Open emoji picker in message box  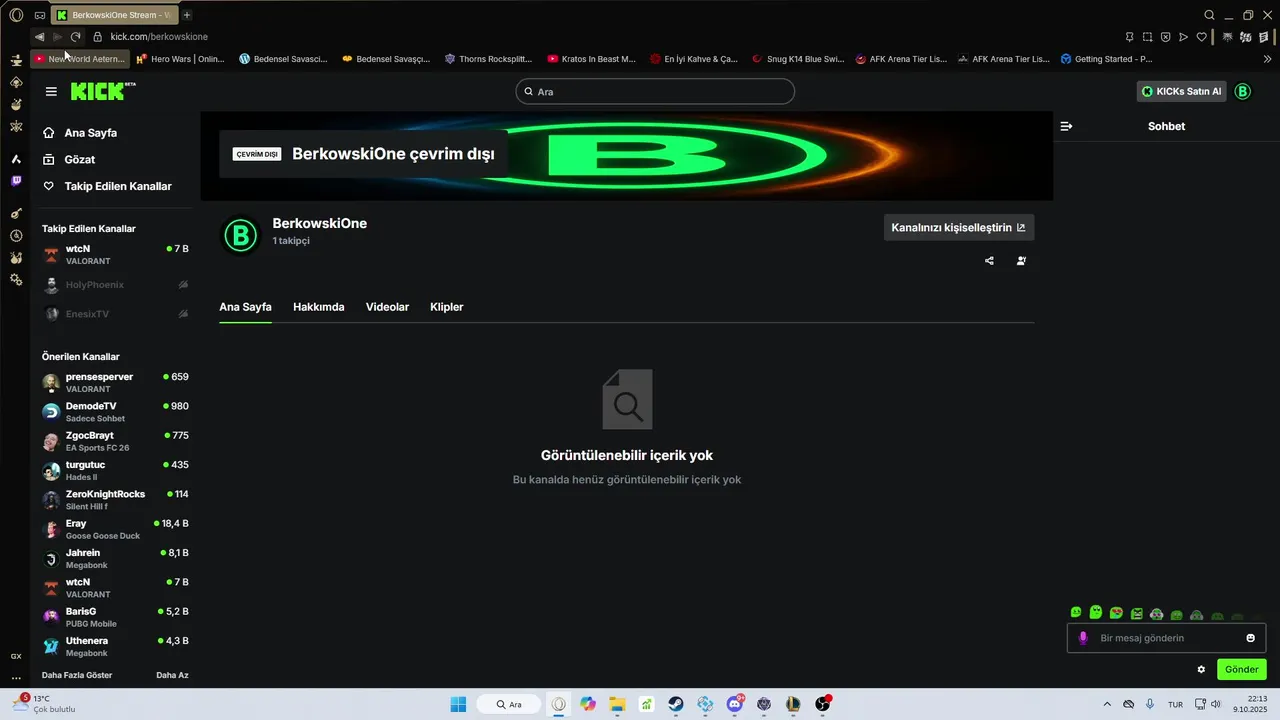tap(1250, 638)
